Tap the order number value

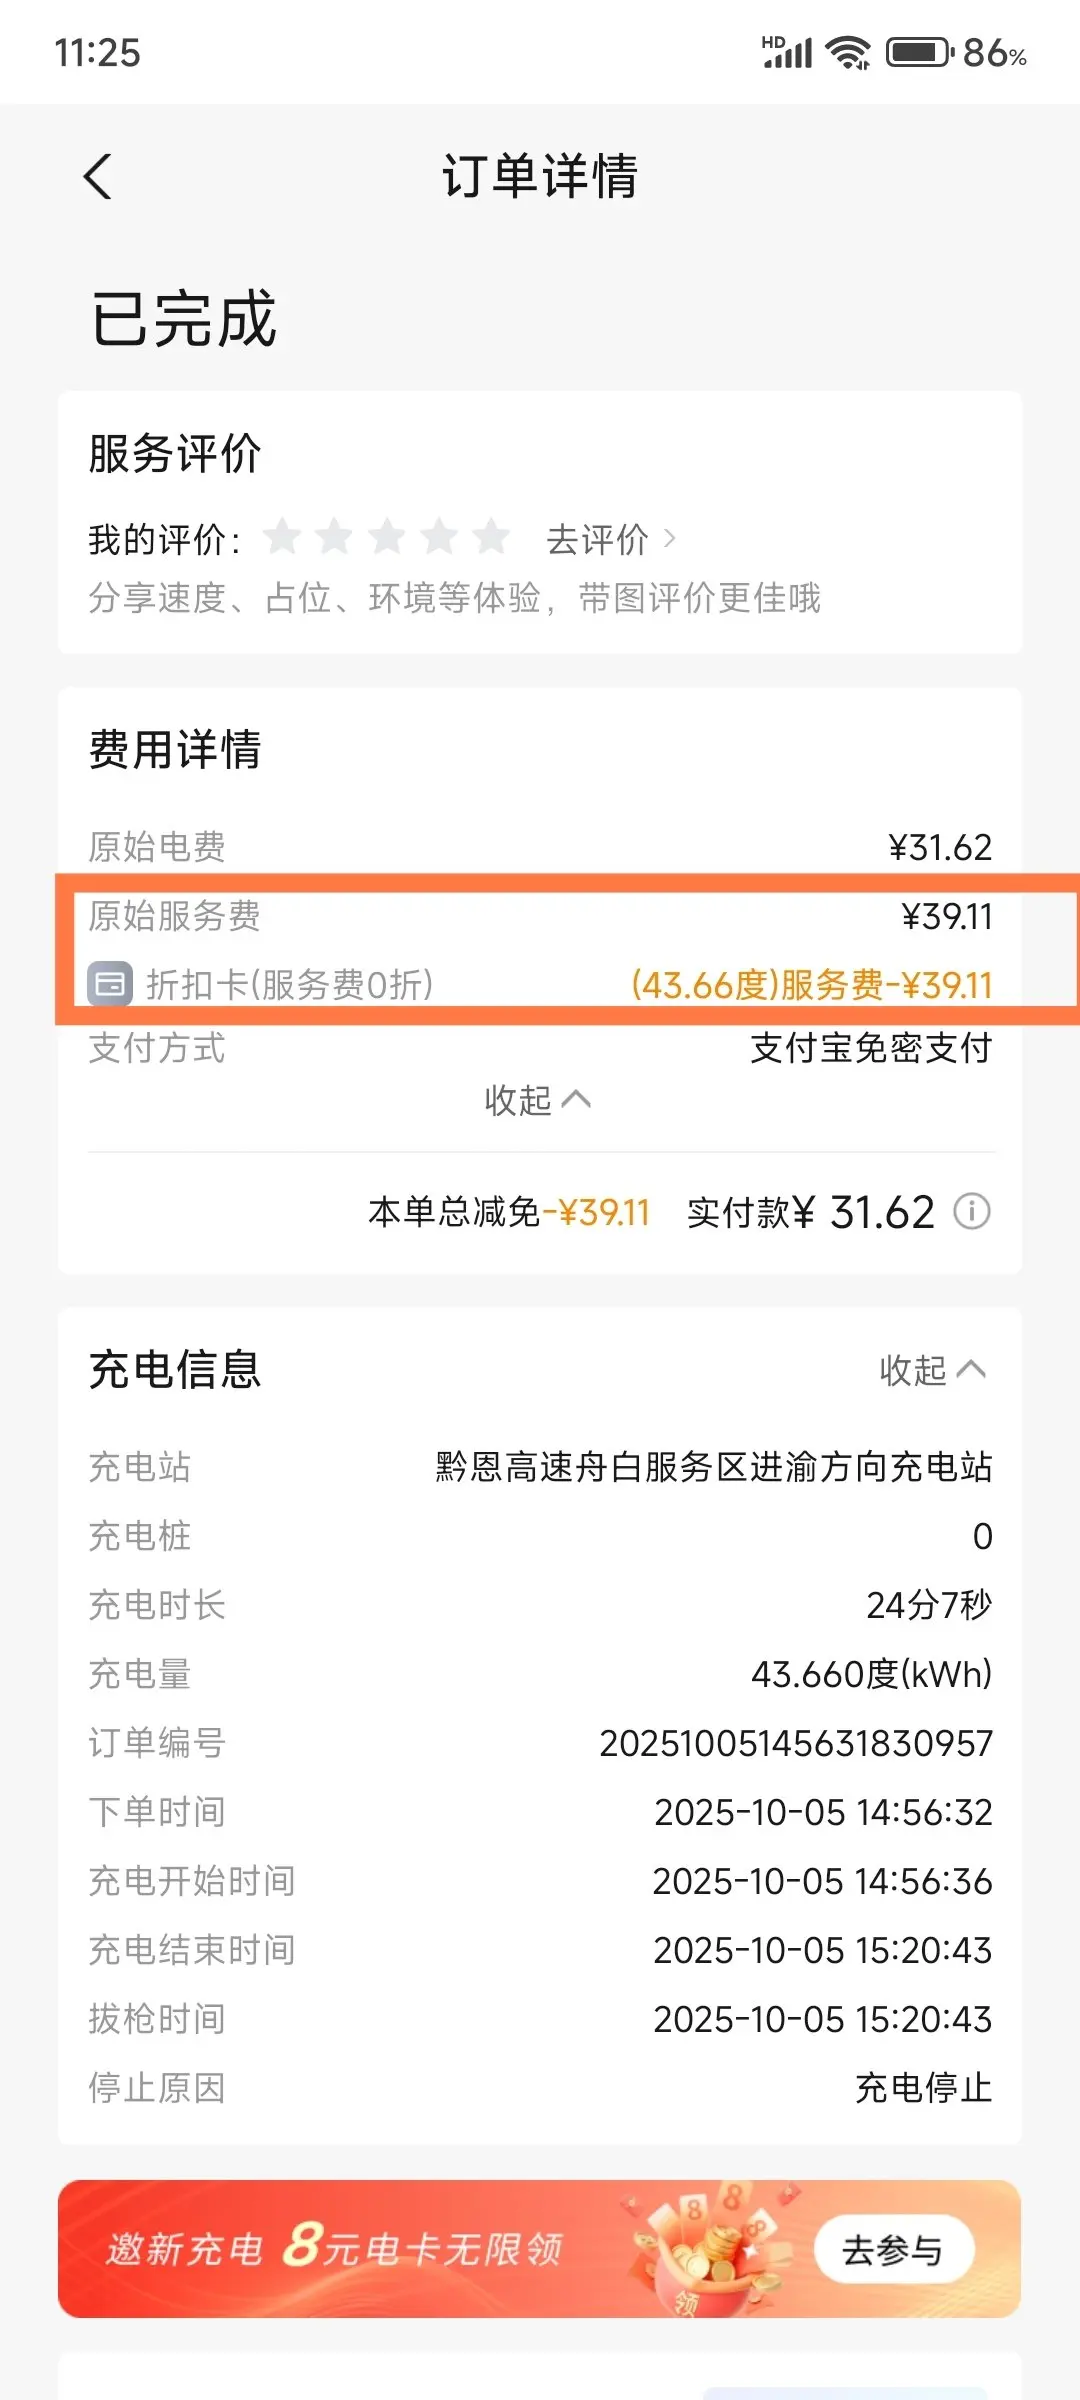point(795,1743)
